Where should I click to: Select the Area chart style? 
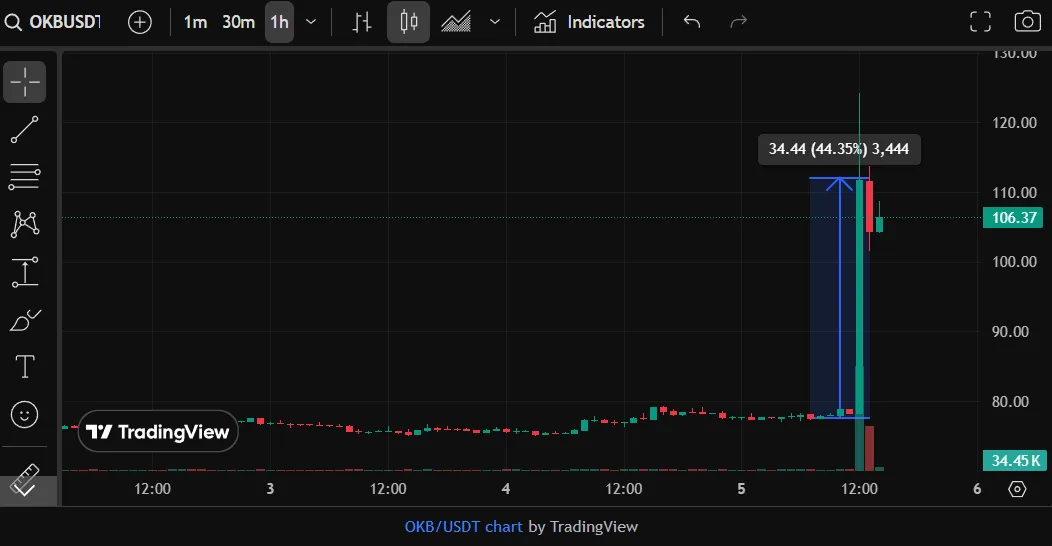click(x=456, y=22)
